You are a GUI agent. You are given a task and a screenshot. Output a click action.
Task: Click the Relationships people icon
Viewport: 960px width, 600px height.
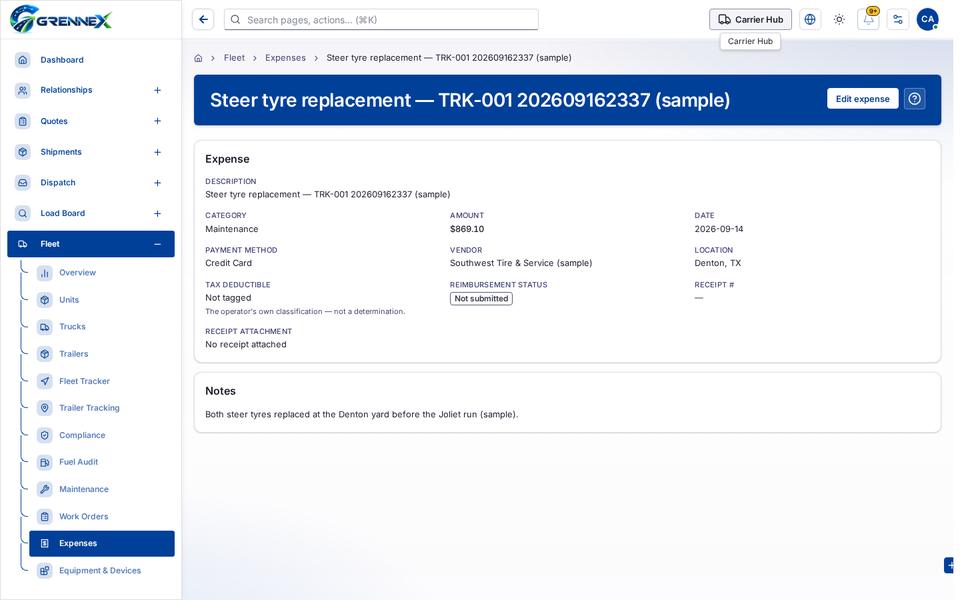click(23, 90)
